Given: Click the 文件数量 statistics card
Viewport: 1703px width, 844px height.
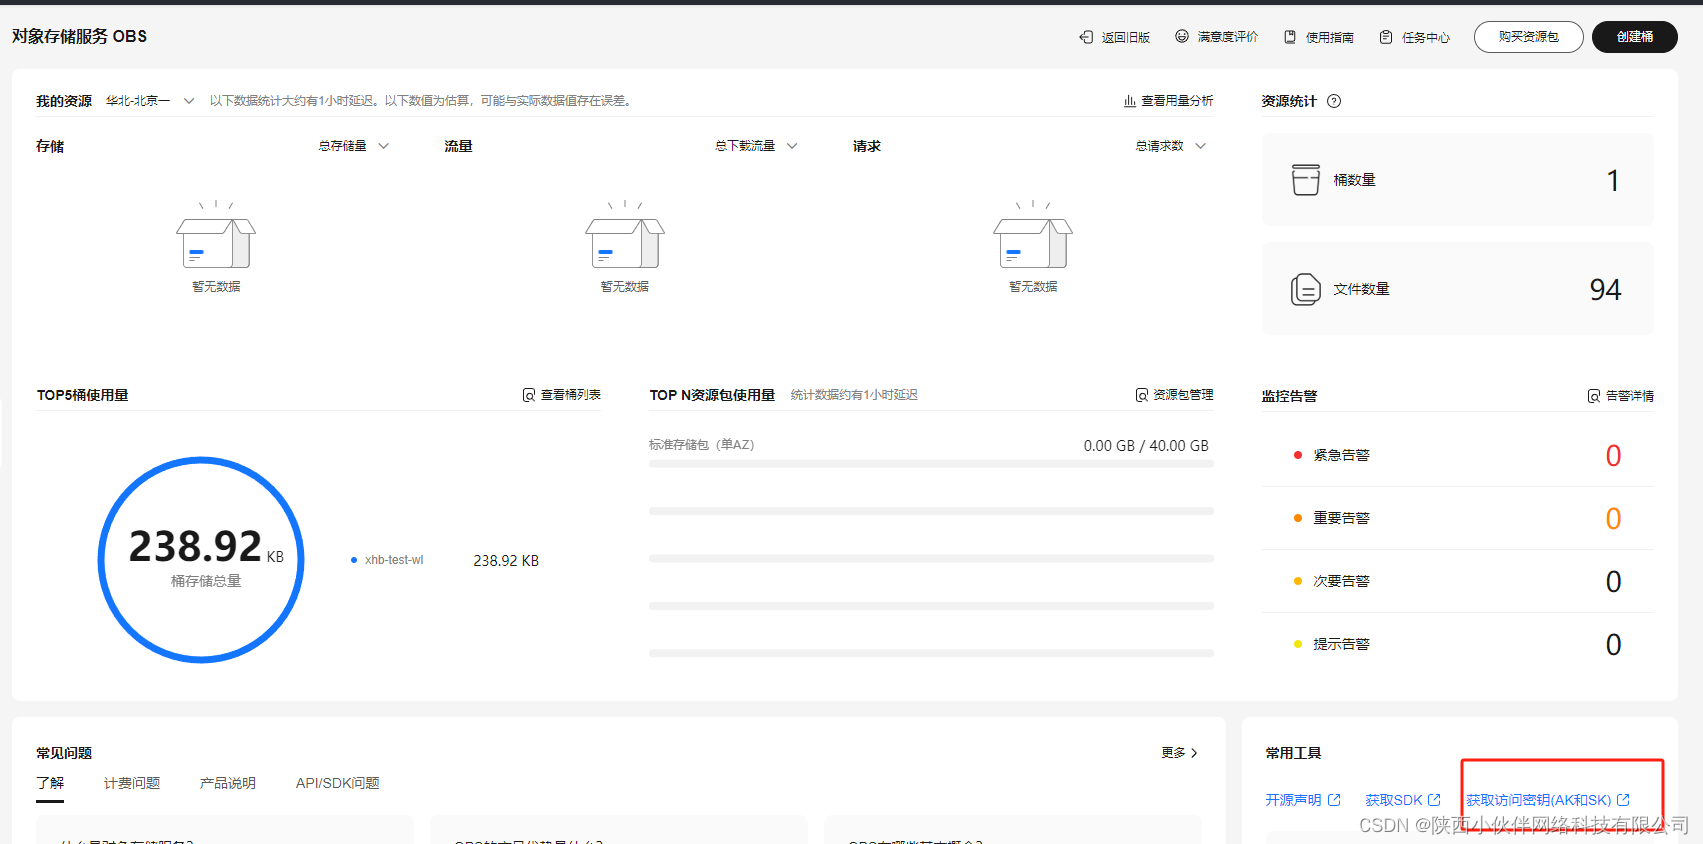Looking at the screenshot, I should point(1458,289).
